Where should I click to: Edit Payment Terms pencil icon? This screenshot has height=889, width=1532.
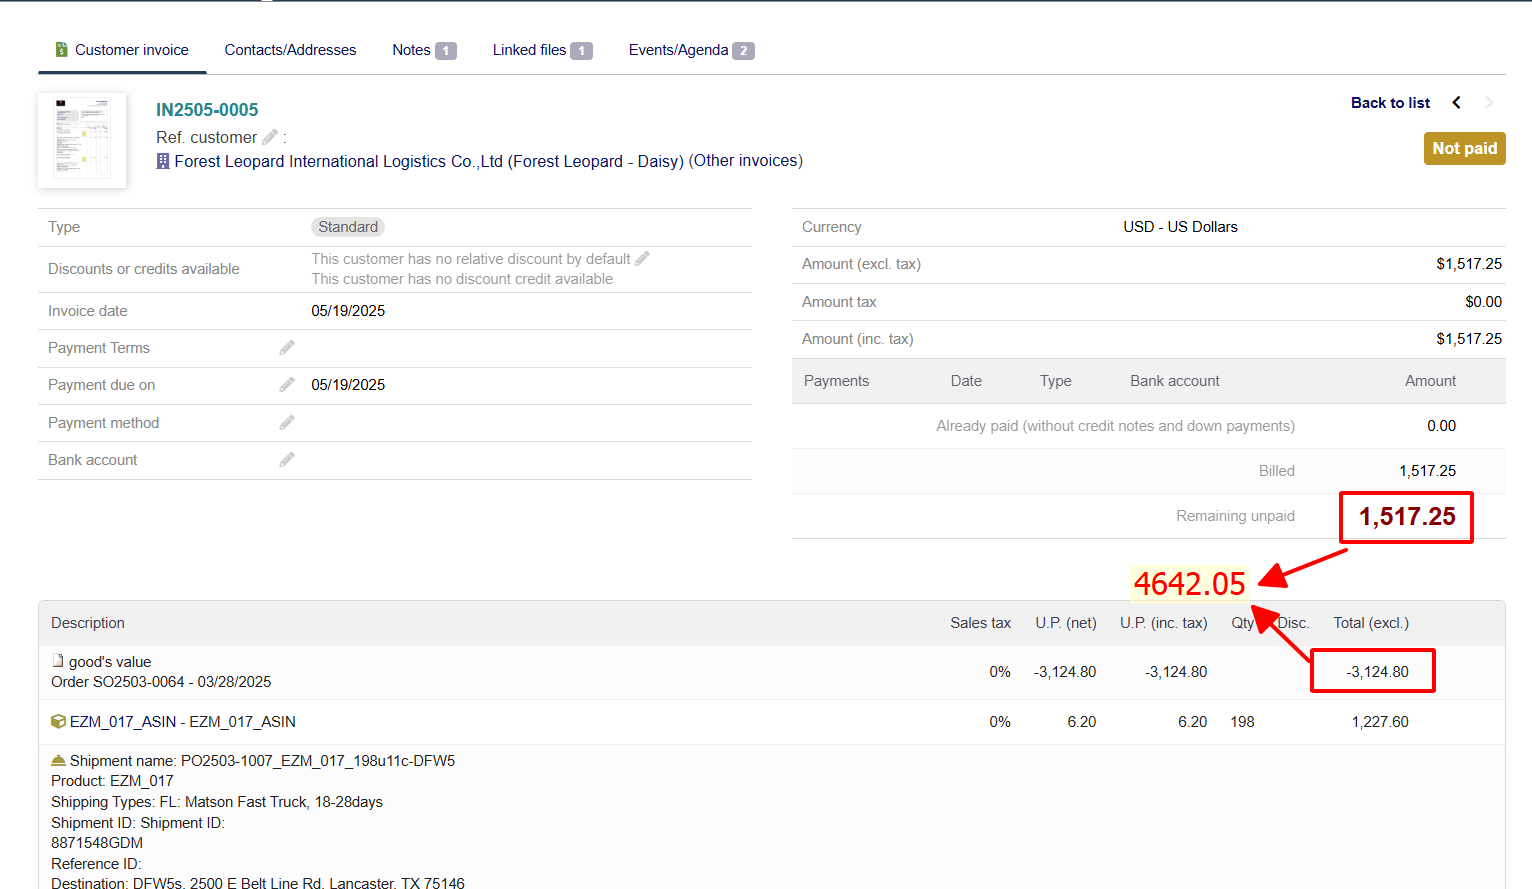tap(287, 347)
